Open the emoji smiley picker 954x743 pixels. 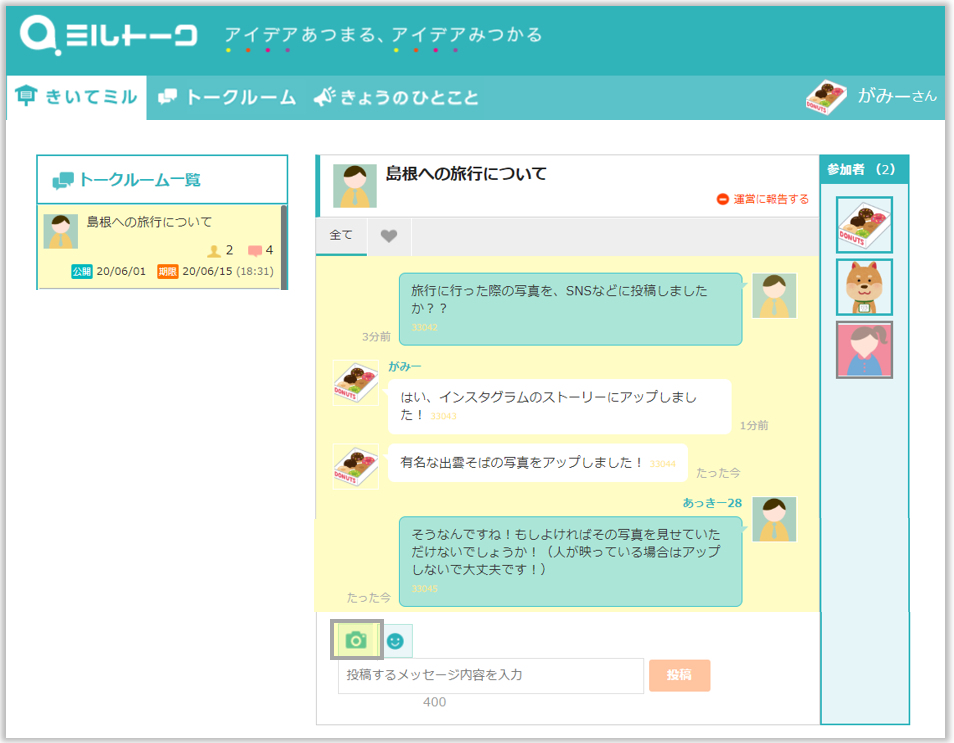[x=396, y=640]
